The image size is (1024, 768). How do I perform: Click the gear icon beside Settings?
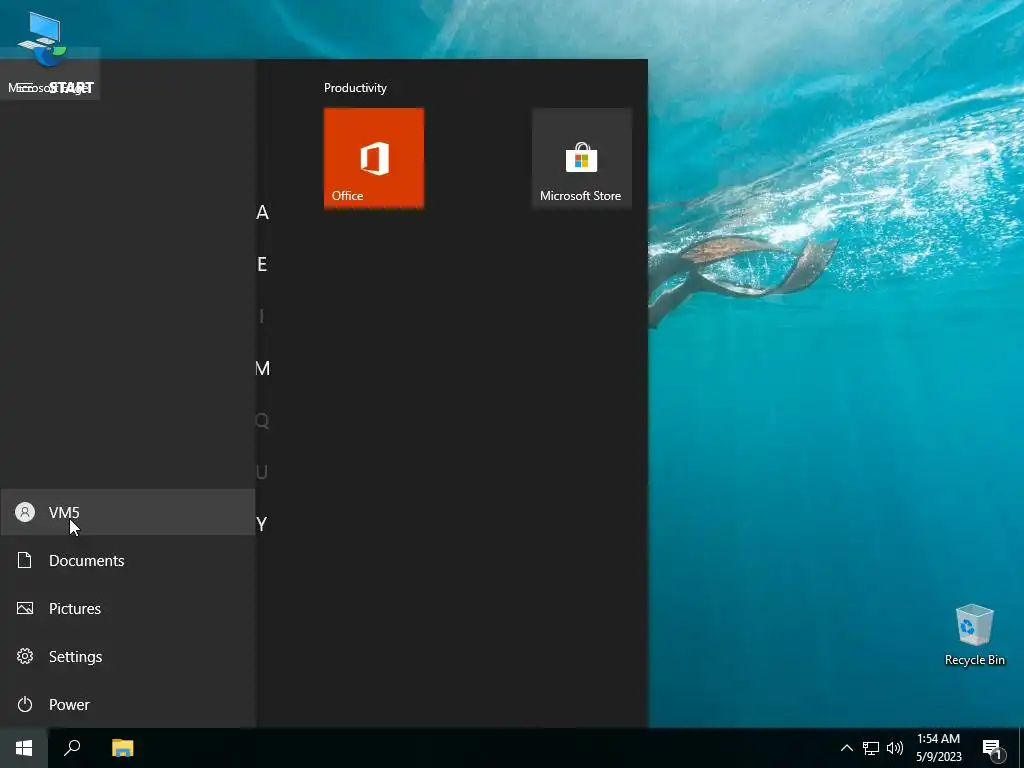tap(25, 656)
